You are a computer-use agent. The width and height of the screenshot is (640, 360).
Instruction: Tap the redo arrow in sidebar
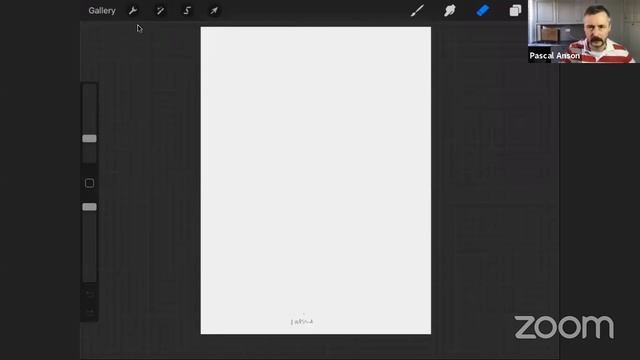90,312
